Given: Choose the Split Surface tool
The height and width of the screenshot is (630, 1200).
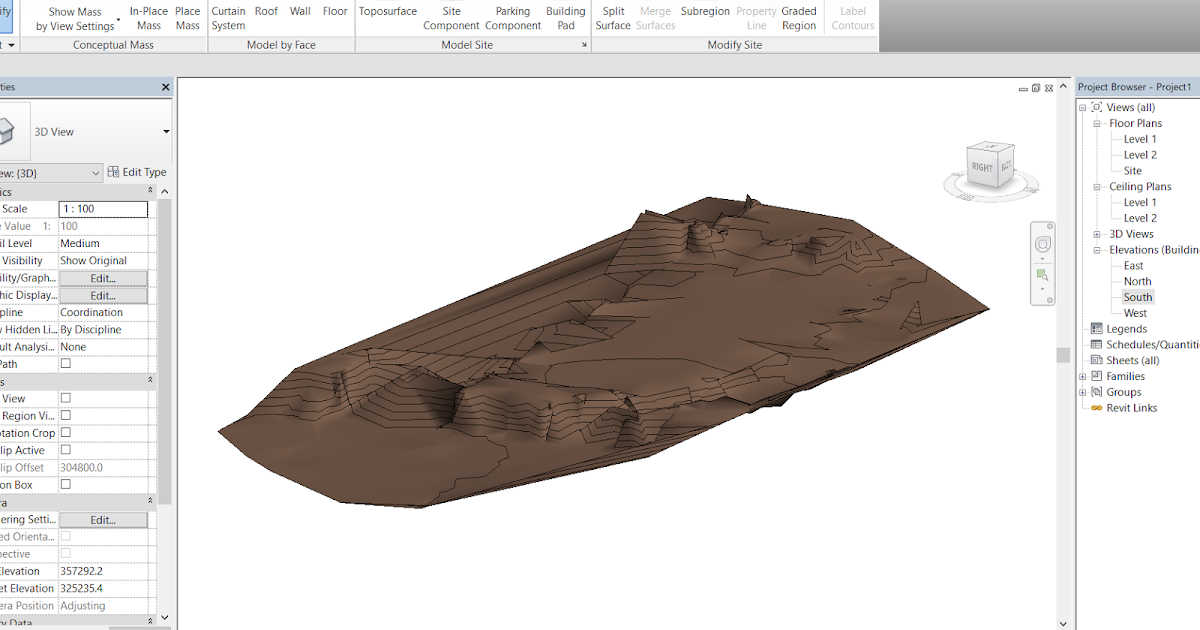Looking at the screenshot, I should [x=612, y=18].
